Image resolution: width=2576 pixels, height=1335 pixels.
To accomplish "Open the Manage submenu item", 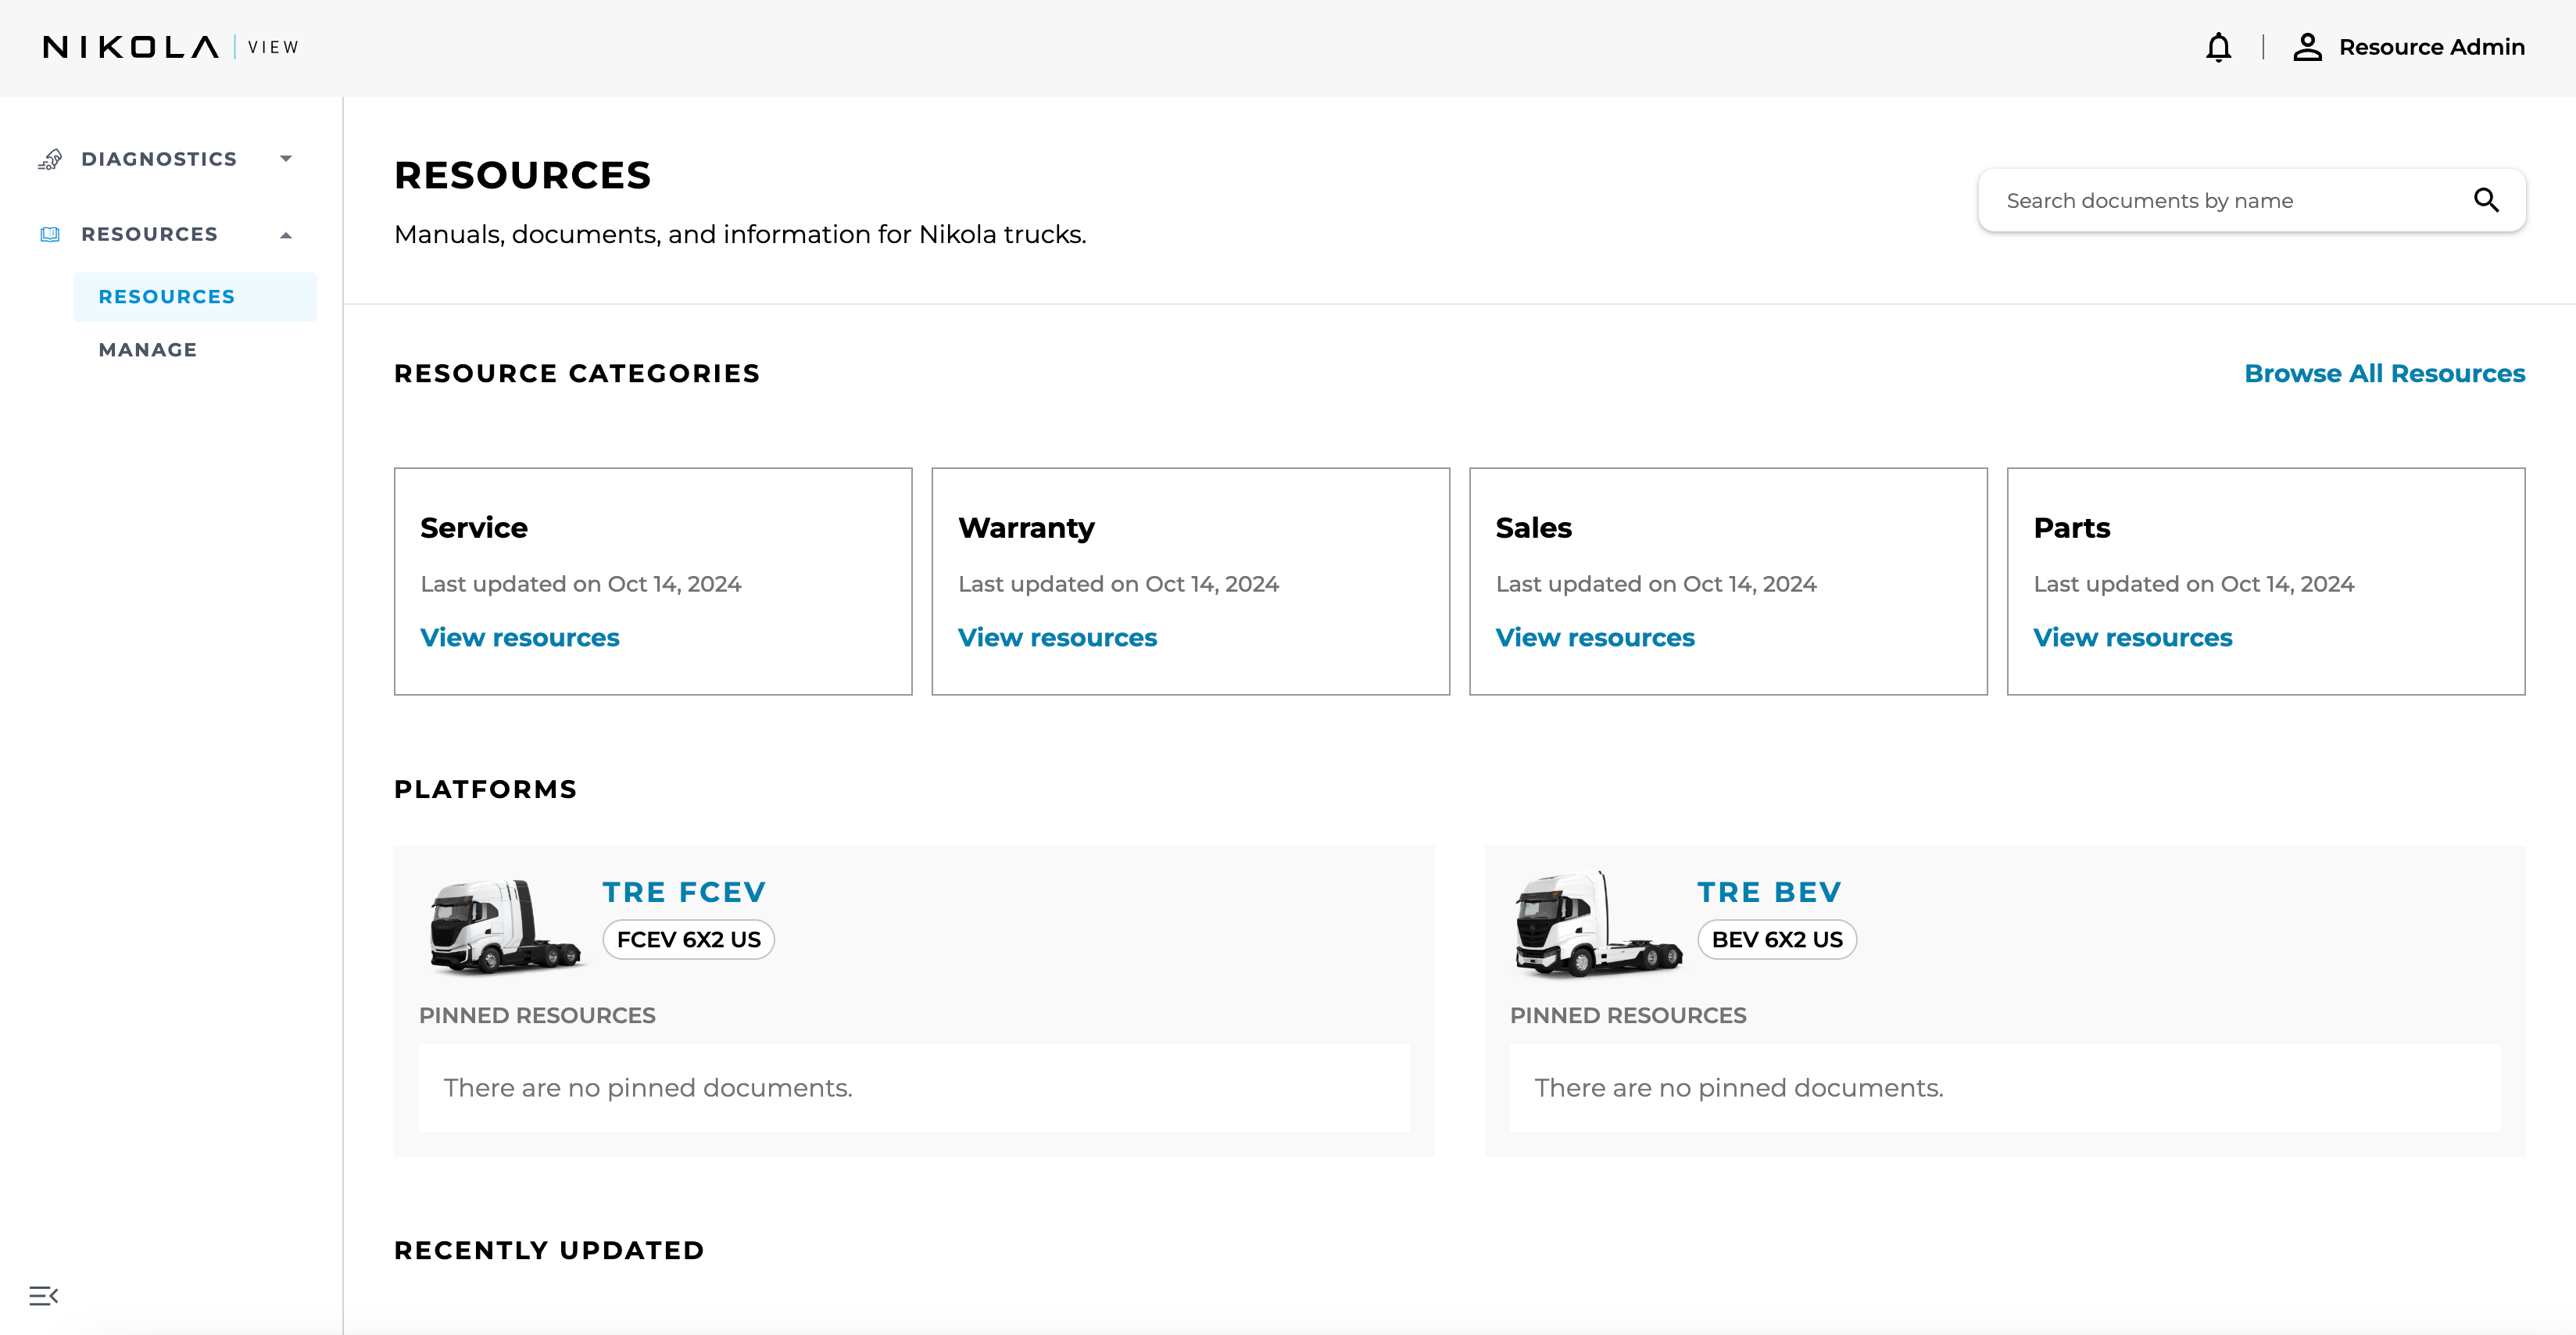I will (148, 350).
